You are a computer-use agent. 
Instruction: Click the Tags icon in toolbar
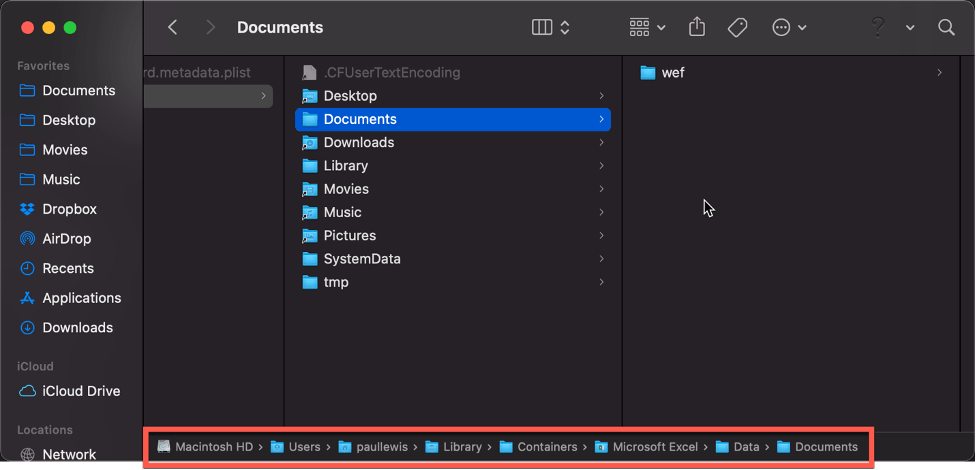[x=738, y=28]
